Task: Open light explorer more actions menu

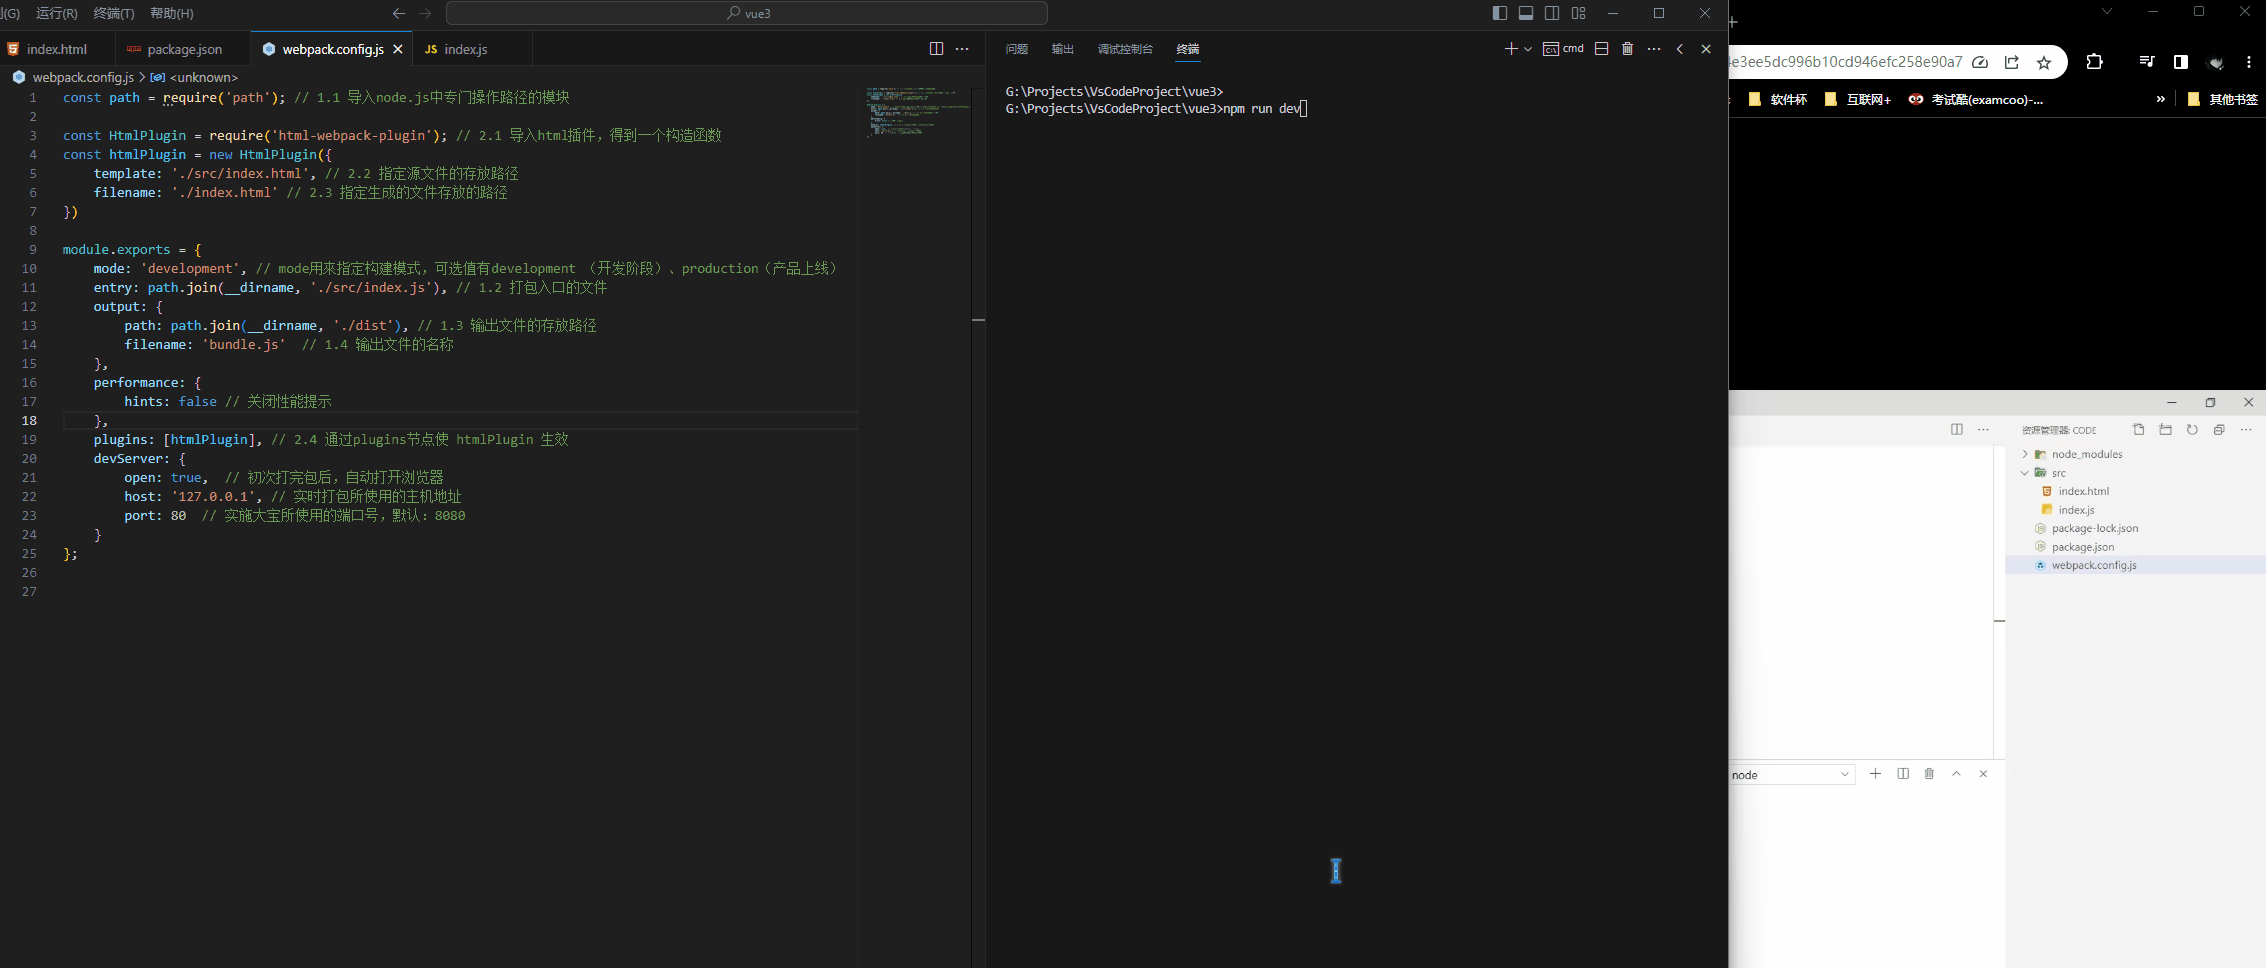Action: [x=2246, y=430]
